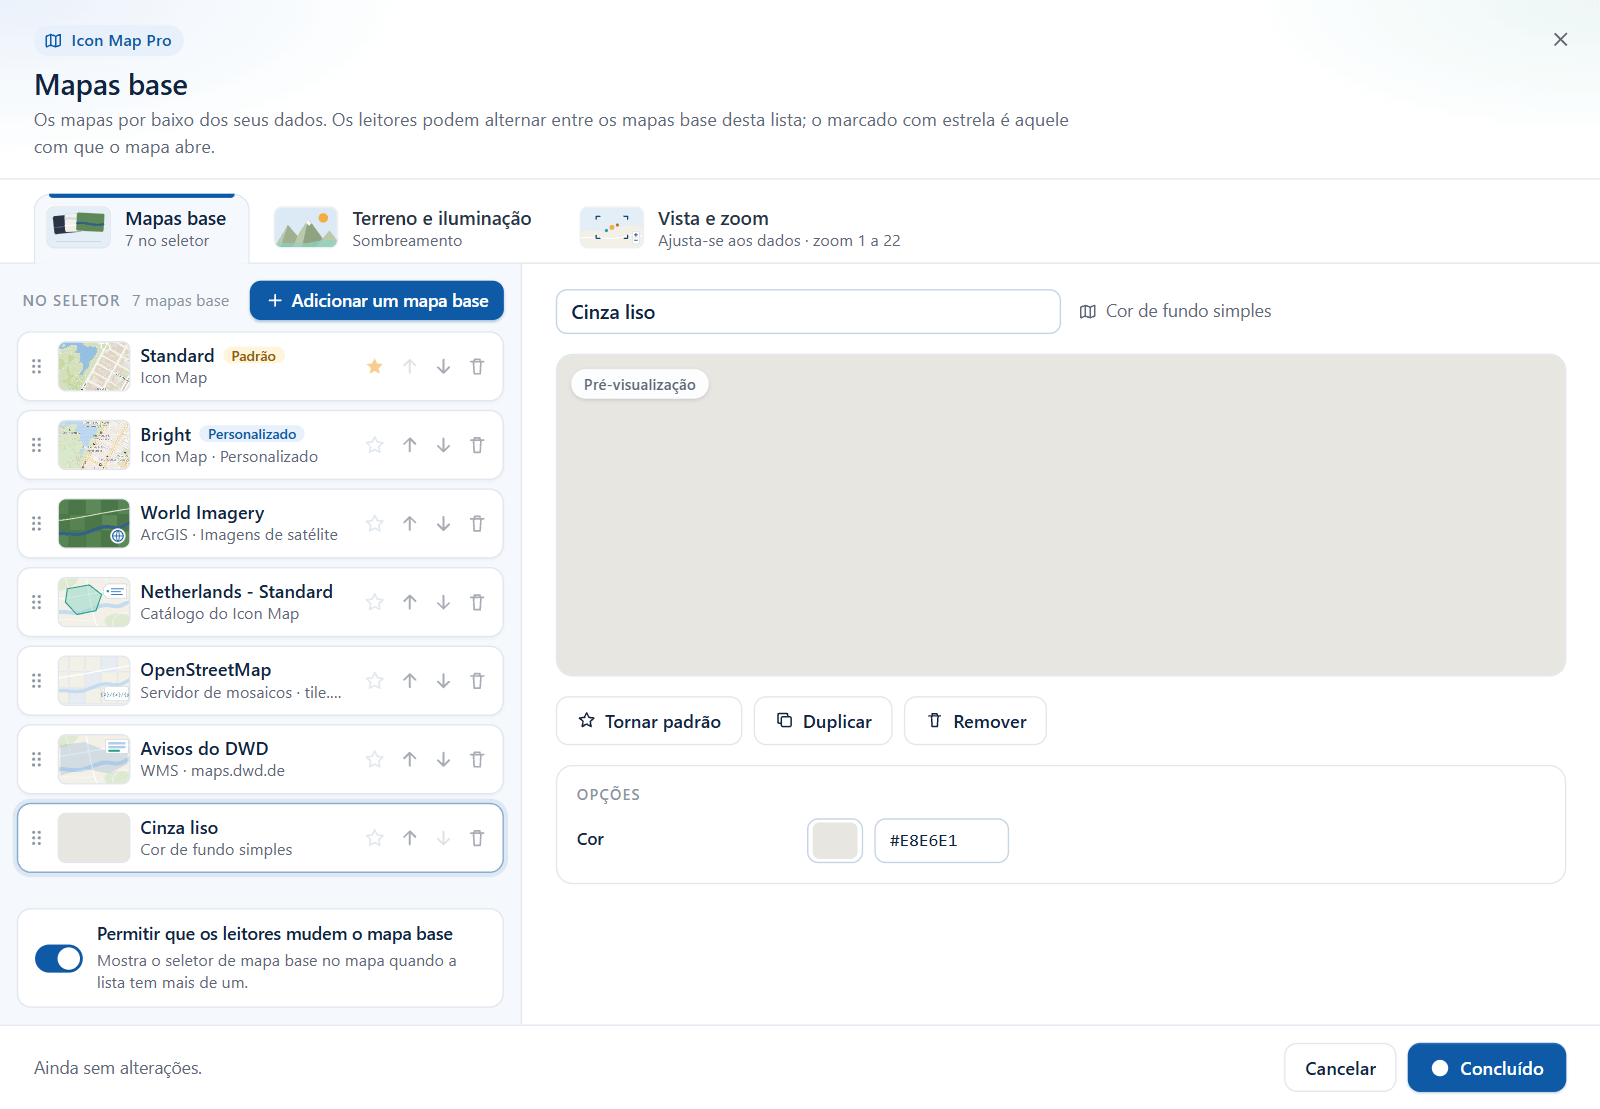1600x1109 pixels.
Task: Toggle 'Permitir que os leitores mudem' switch
Action: 59,958
